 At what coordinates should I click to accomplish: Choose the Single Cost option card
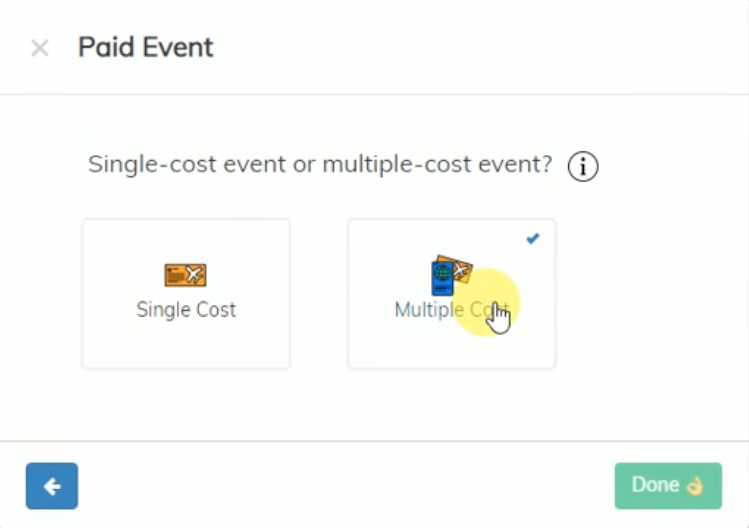tap(186, 293)
